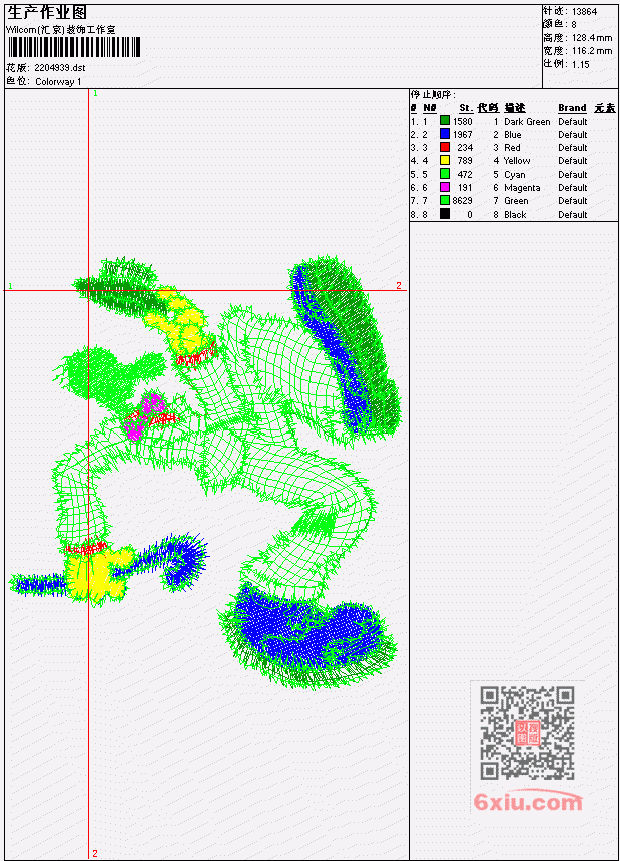Click Default brand in the Dark Green row

573,121
